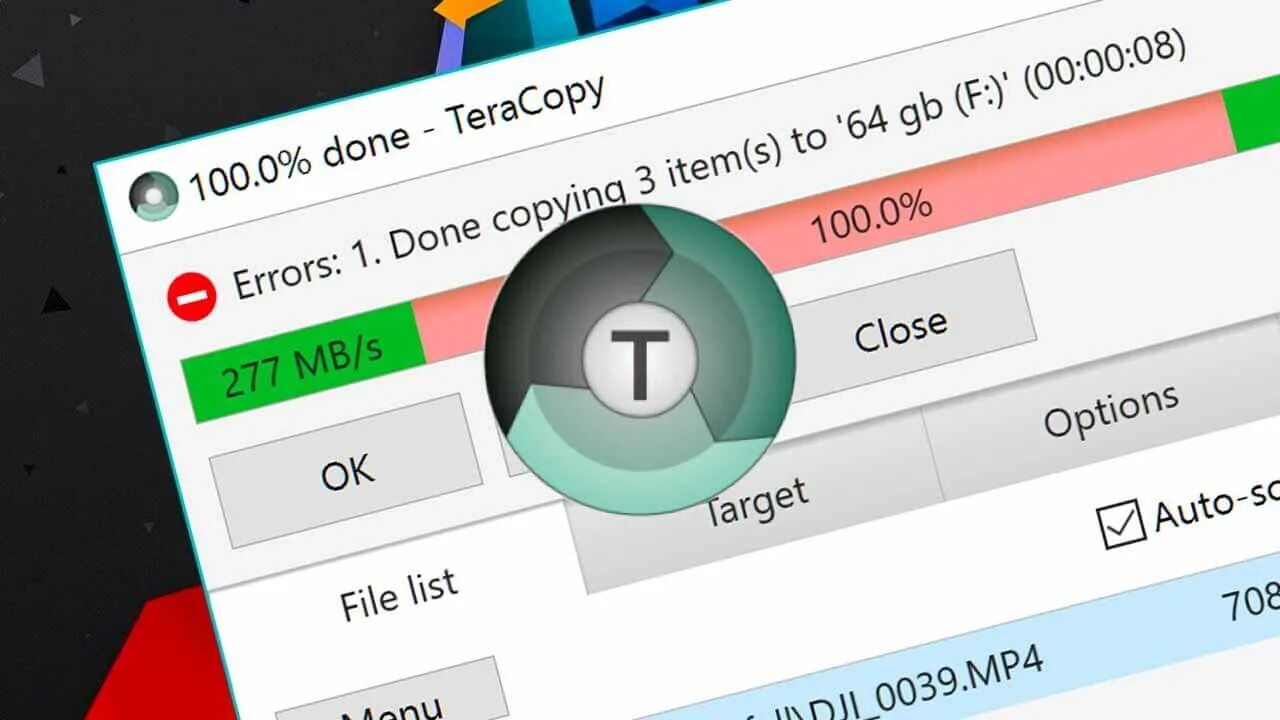Click the red error stop icon
Image resolution: width=1280 pixels, height=720 pixels.
[192, 297]
